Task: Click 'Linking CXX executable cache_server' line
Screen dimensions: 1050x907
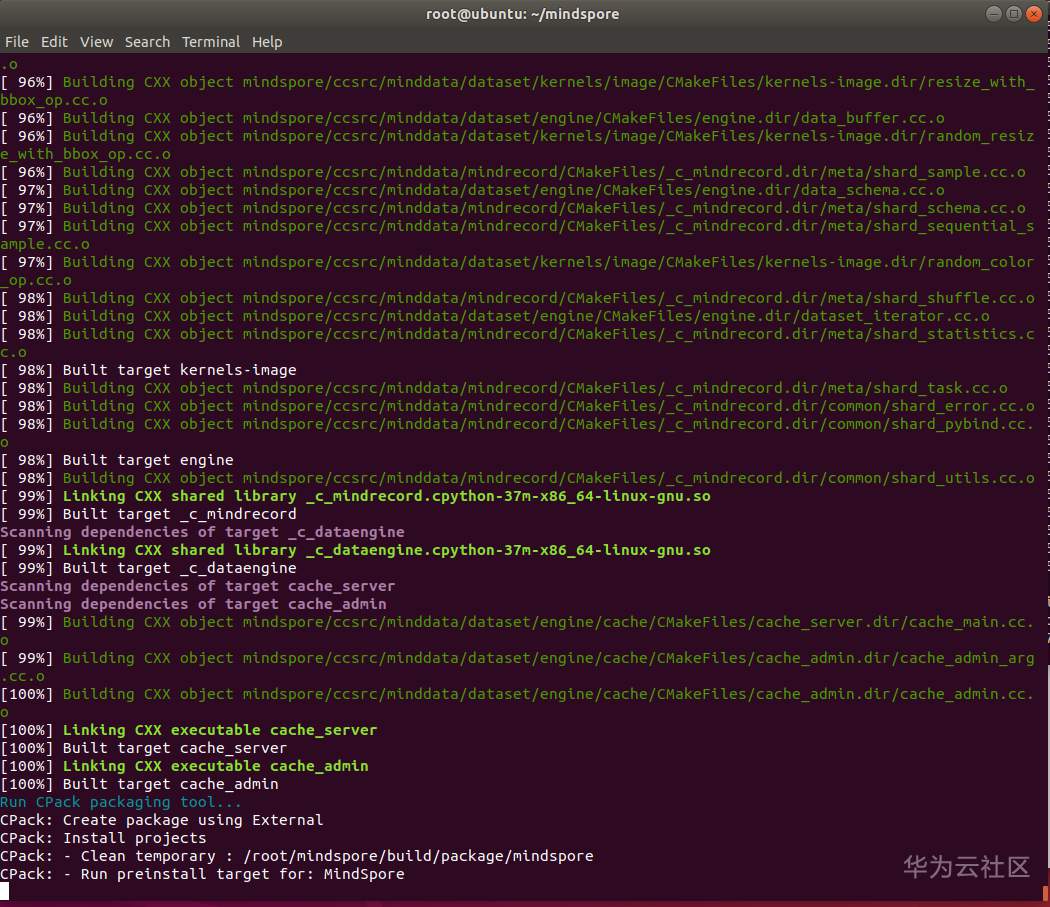Action: [x=189, y=730]
